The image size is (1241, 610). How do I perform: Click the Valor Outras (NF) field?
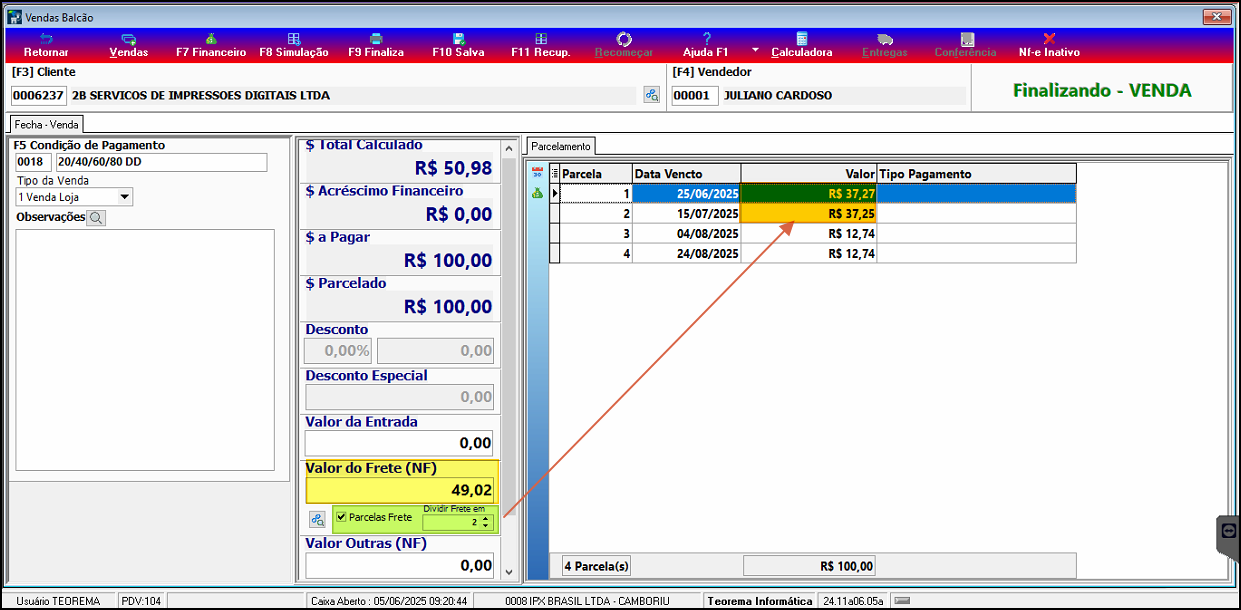point(400,565)
